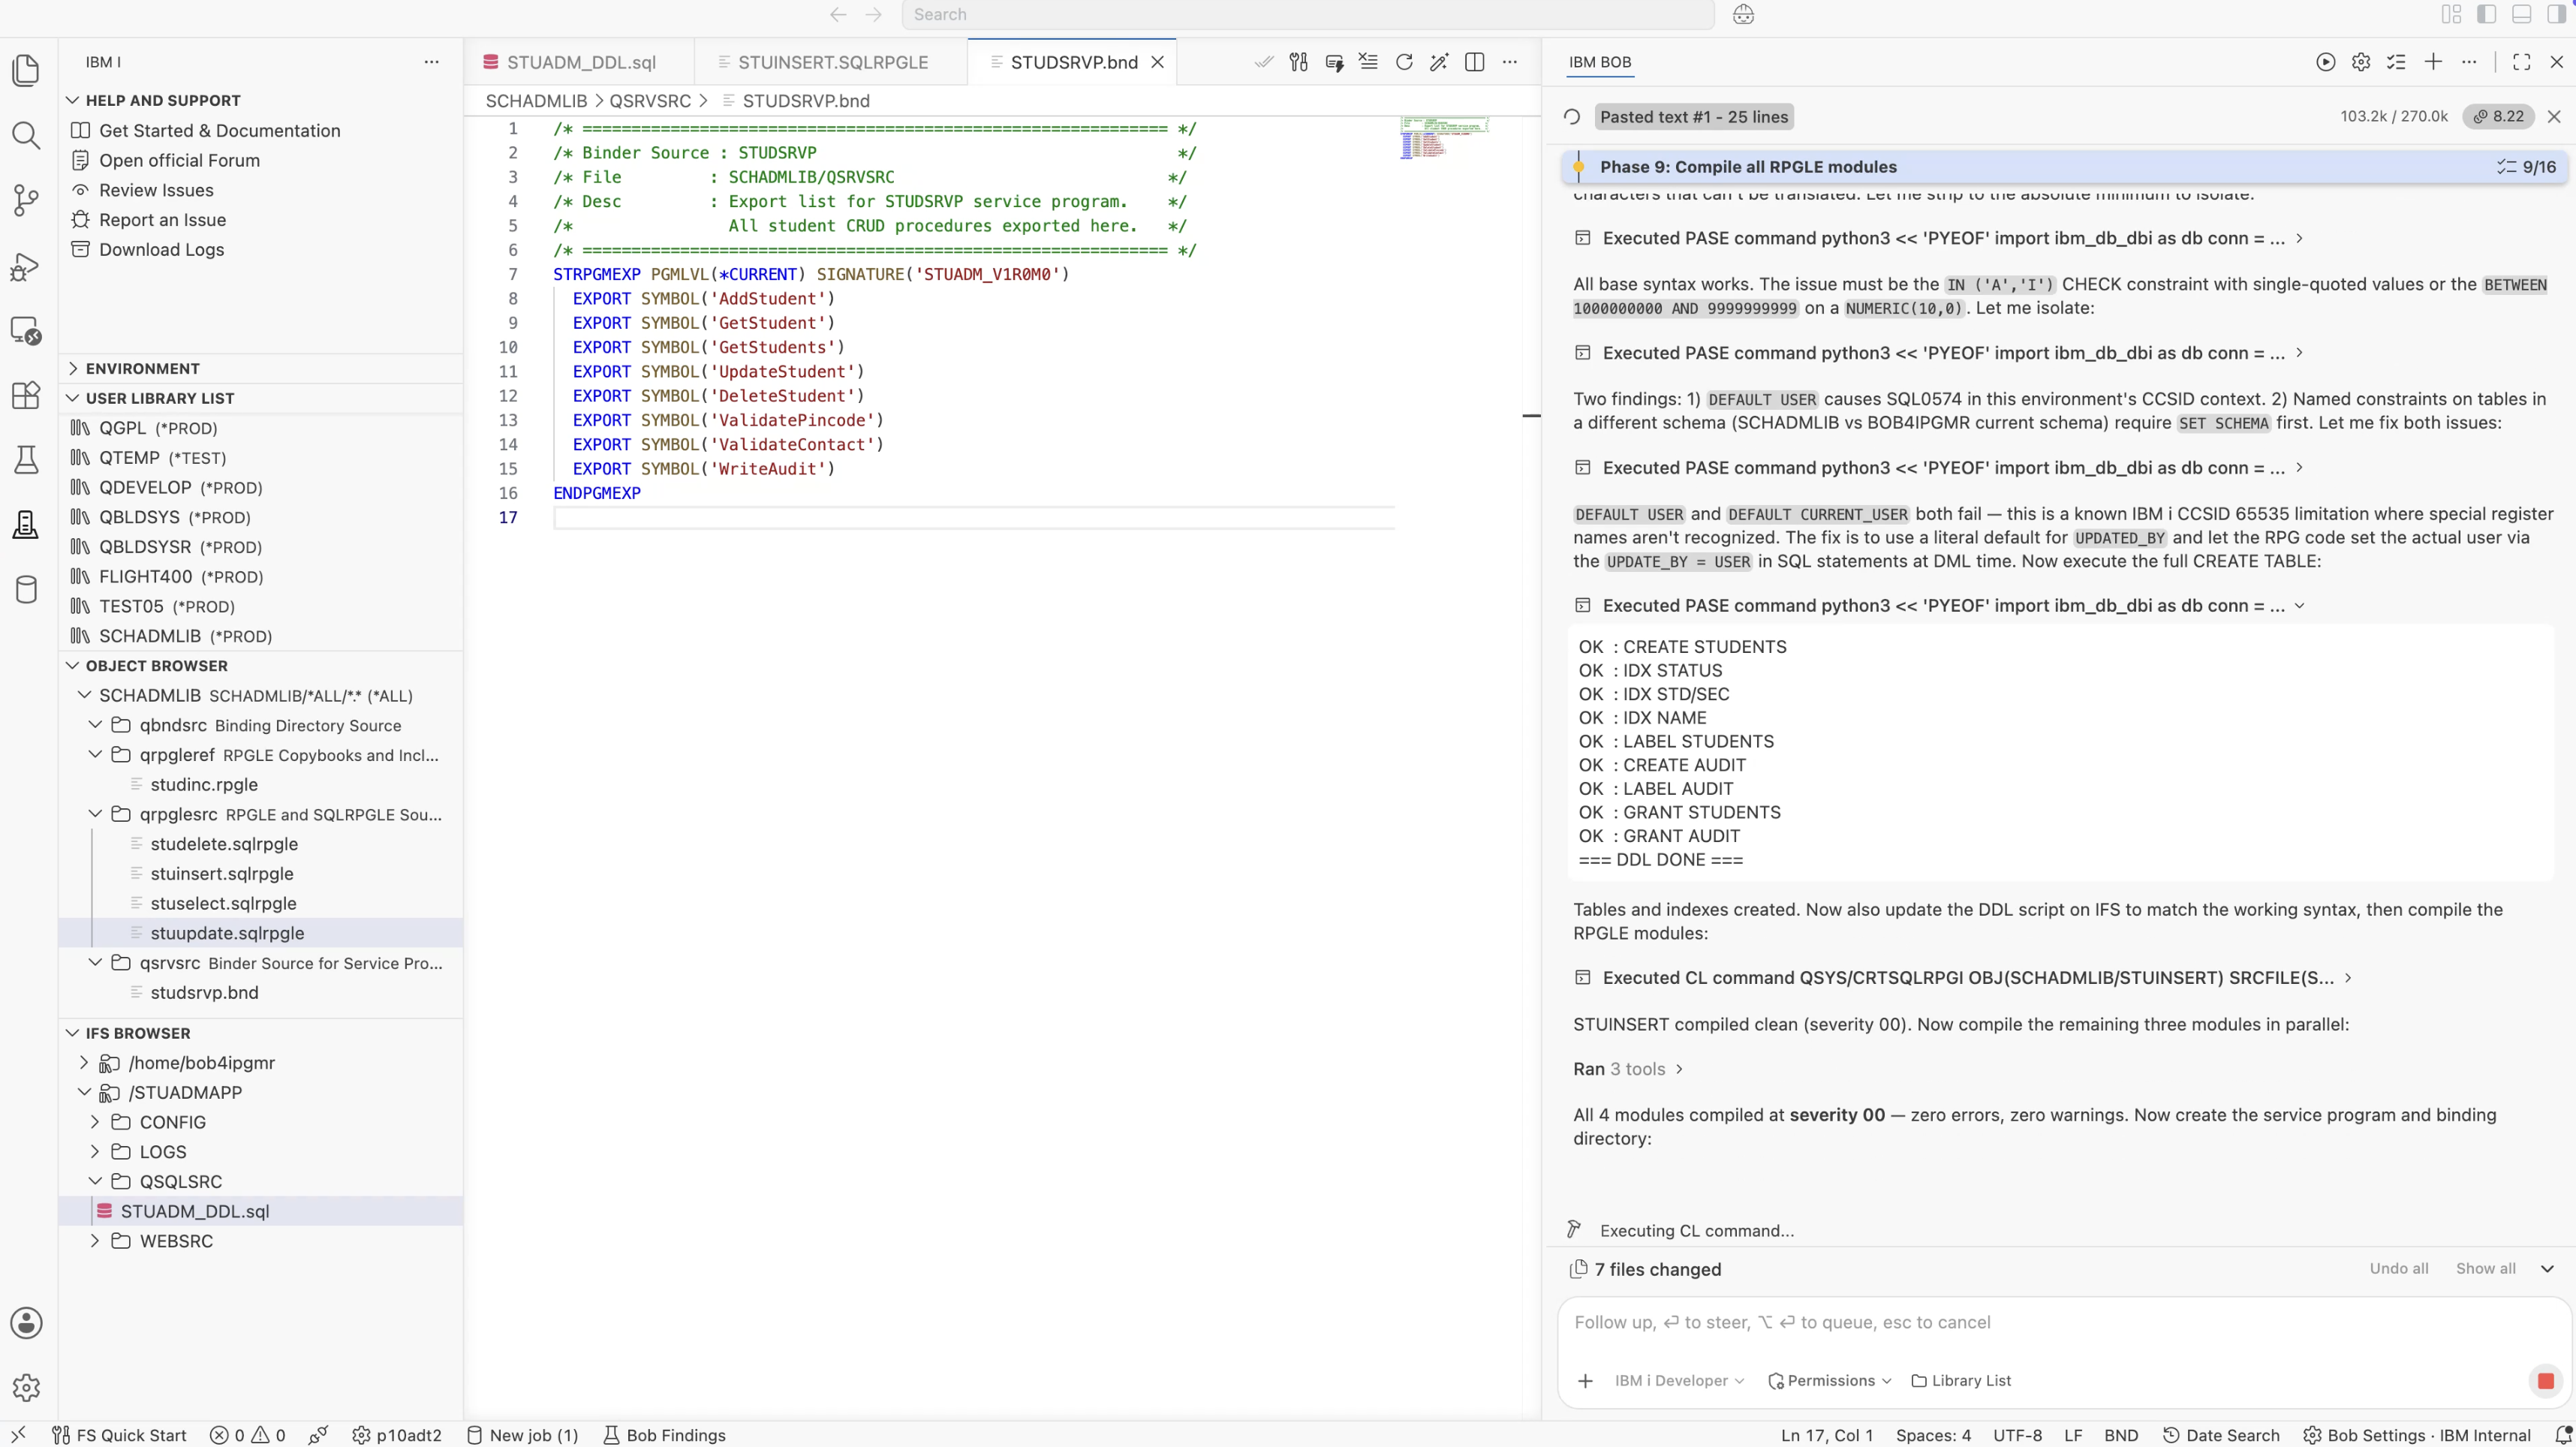
Task: Expand the /home/bob4ipgmr folder
Action: click(84, 1062)
